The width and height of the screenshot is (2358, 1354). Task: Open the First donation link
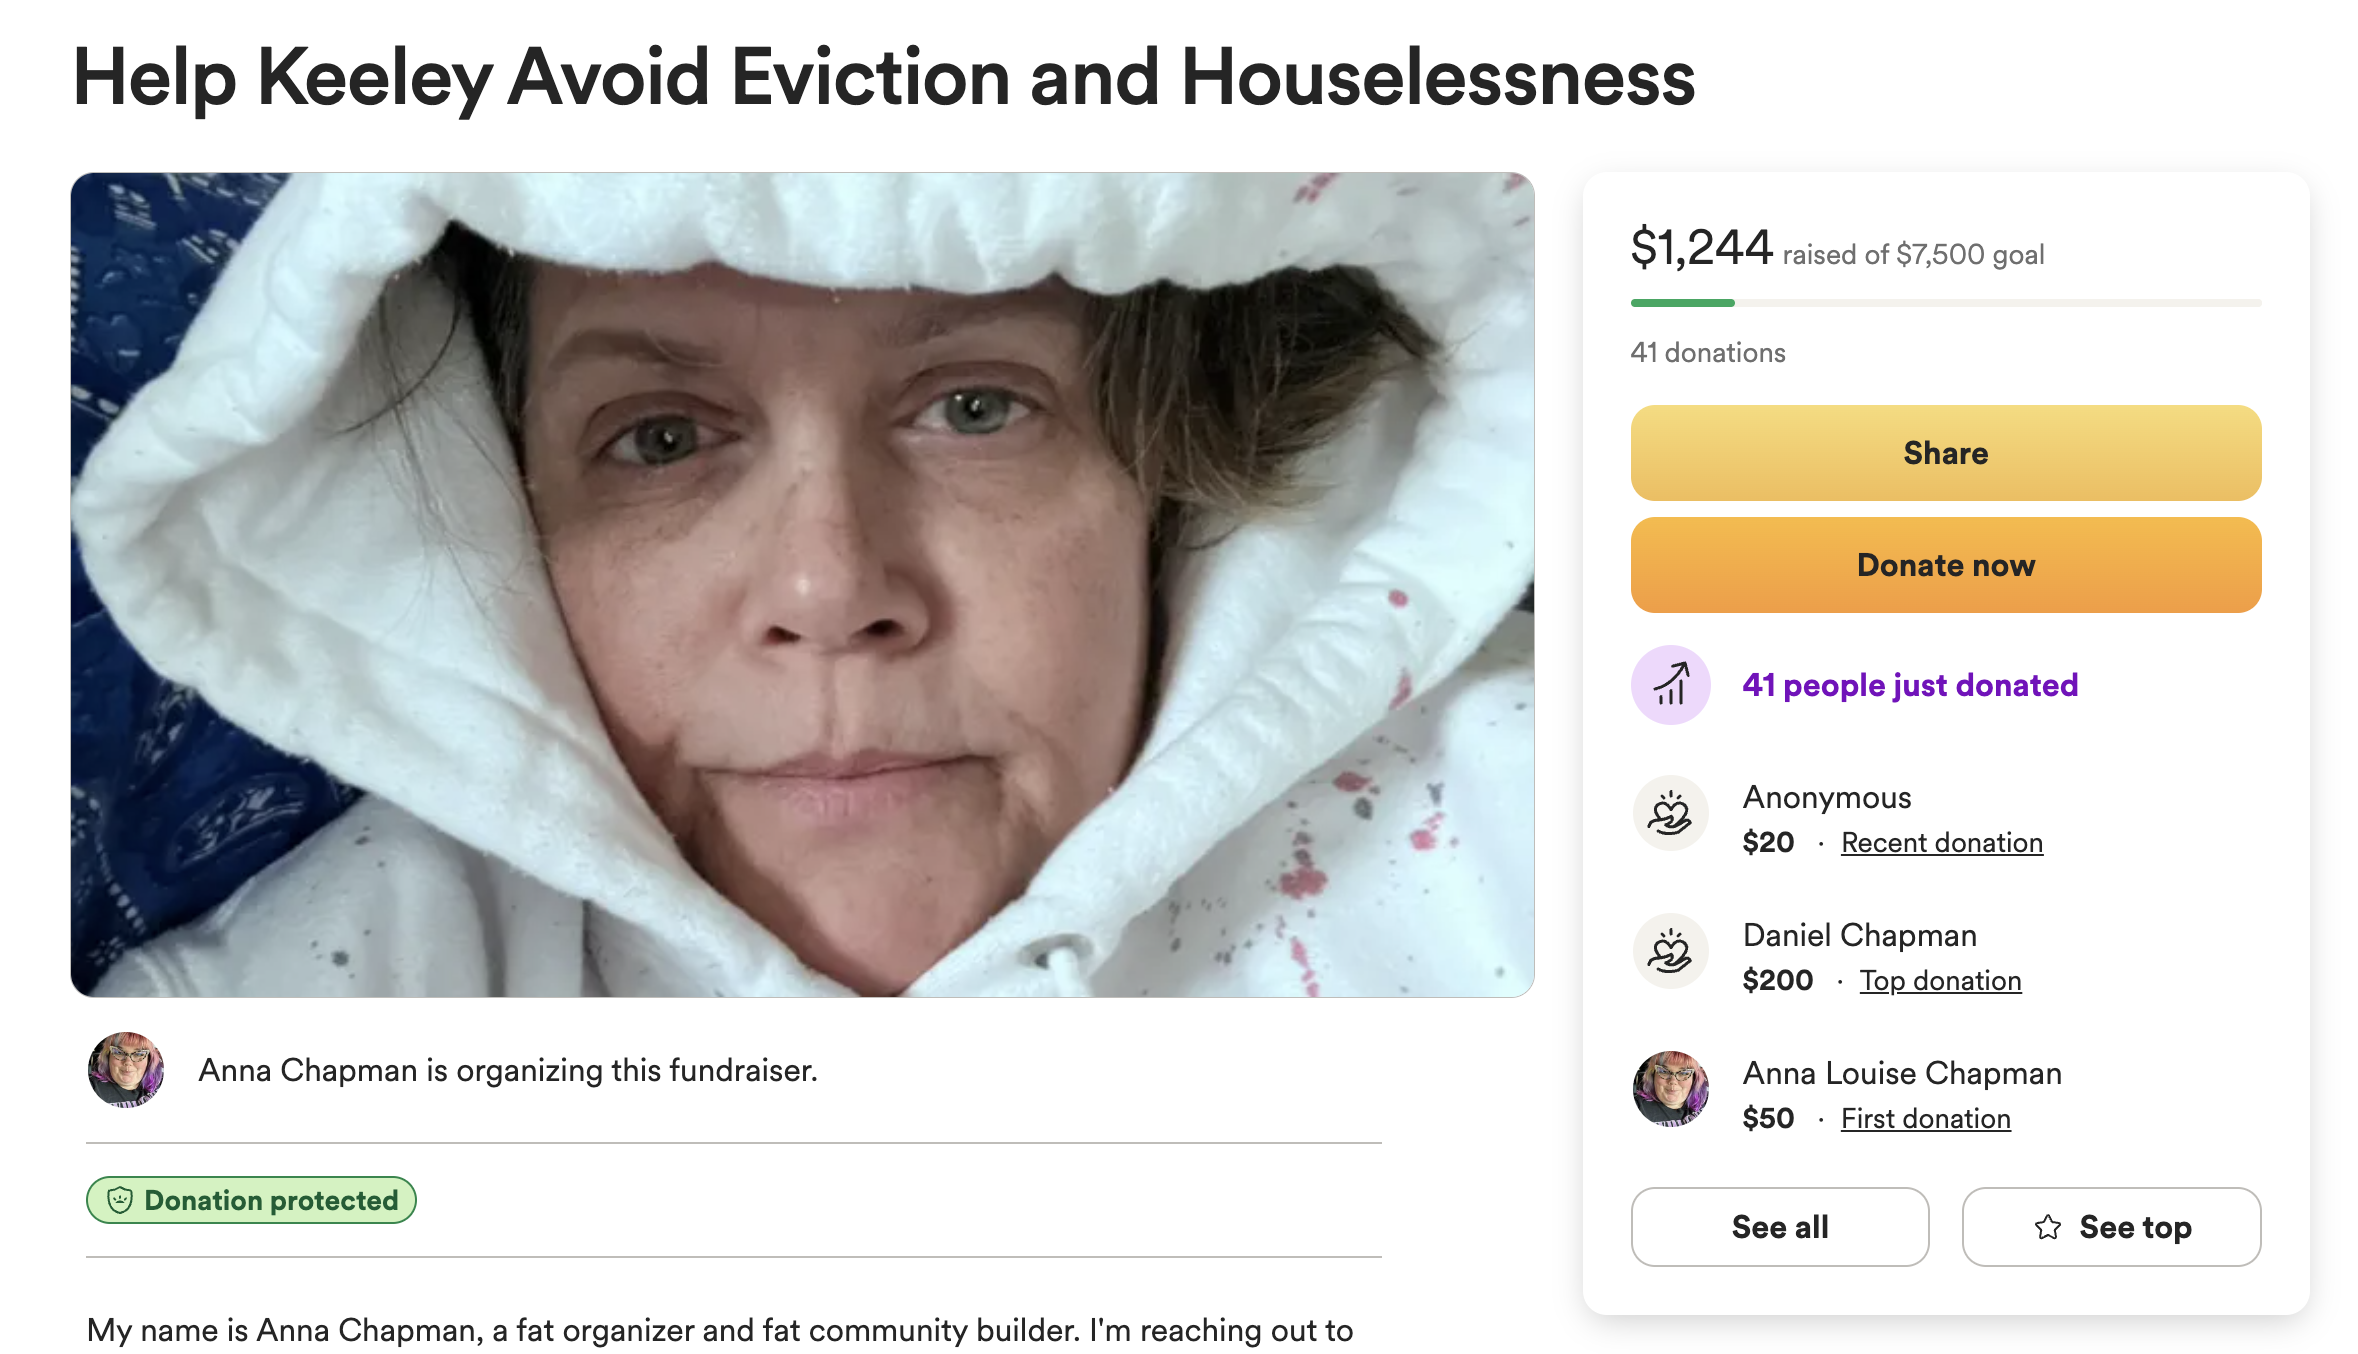click(1925, 1119)
